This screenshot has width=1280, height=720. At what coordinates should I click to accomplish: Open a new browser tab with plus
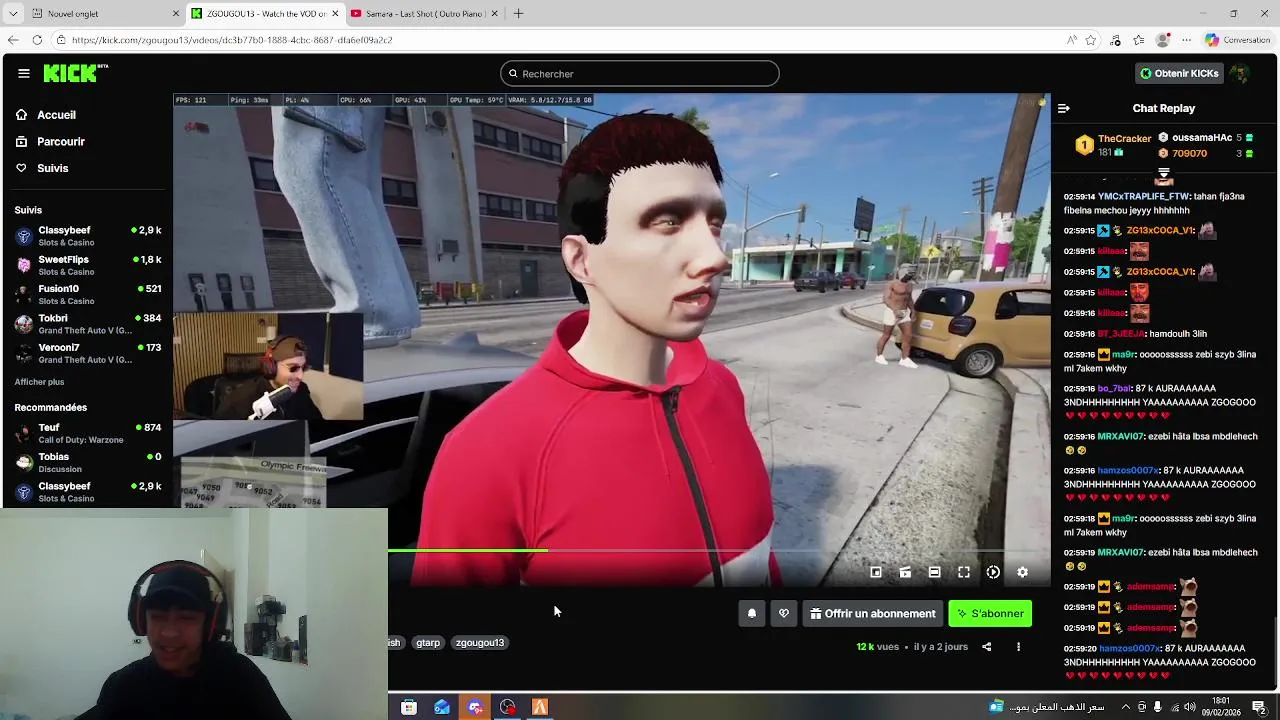coord(518,14)
